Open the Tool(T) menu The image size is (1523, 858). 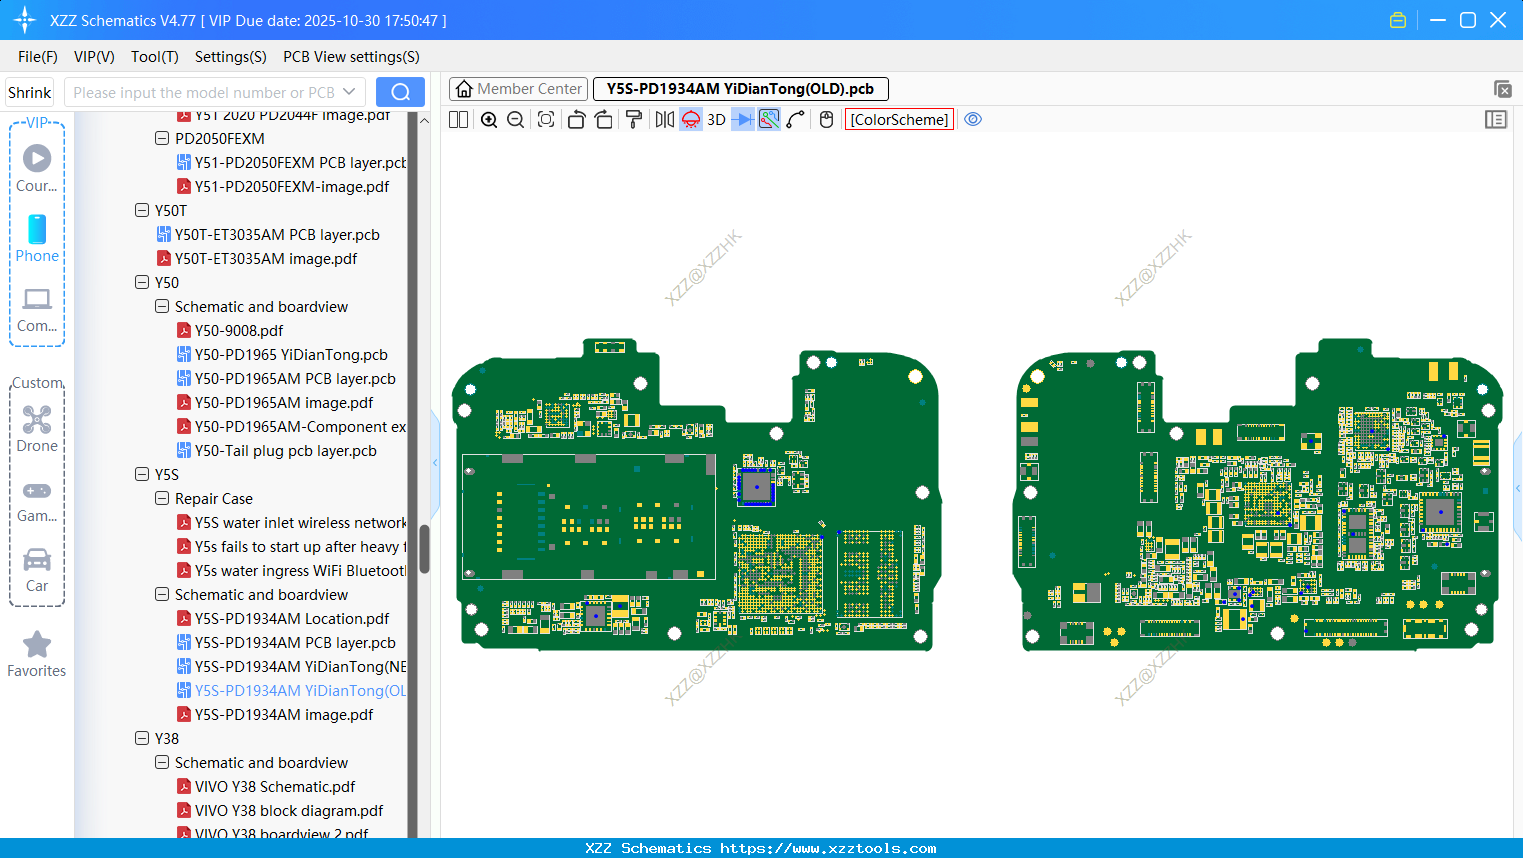(x=154, y=57)
